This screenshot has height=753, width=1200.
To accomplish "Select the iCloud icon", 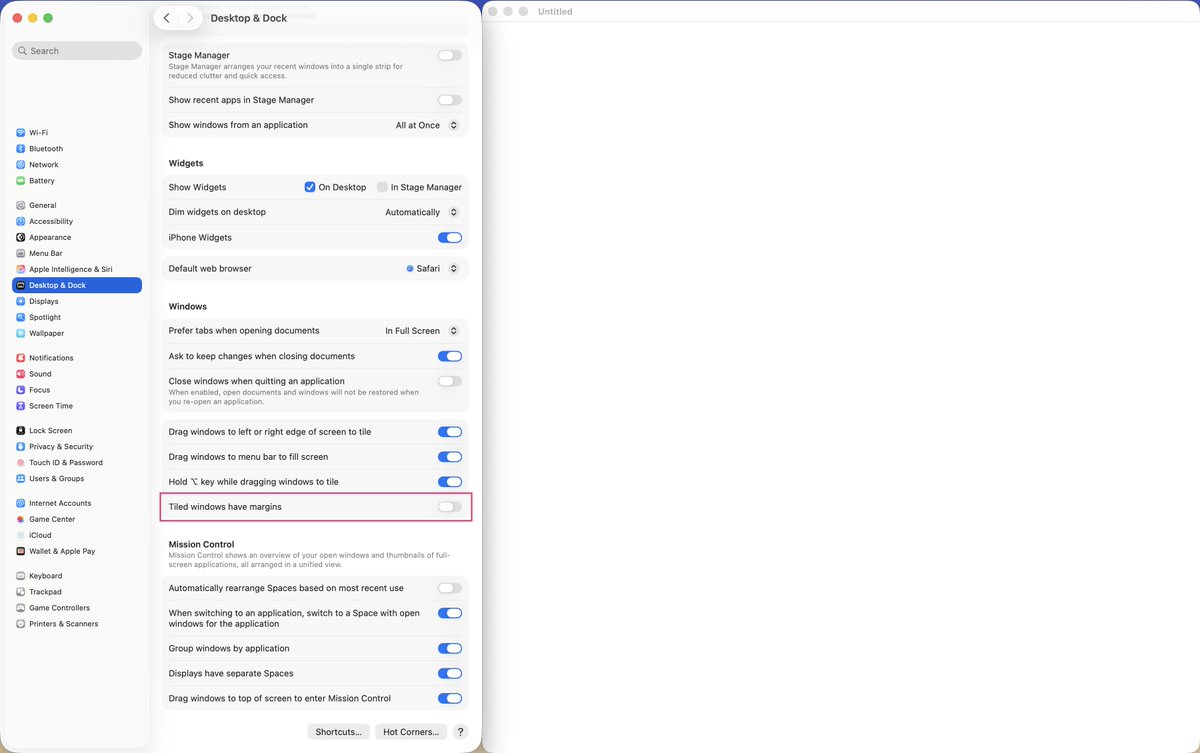I will 20,535.
